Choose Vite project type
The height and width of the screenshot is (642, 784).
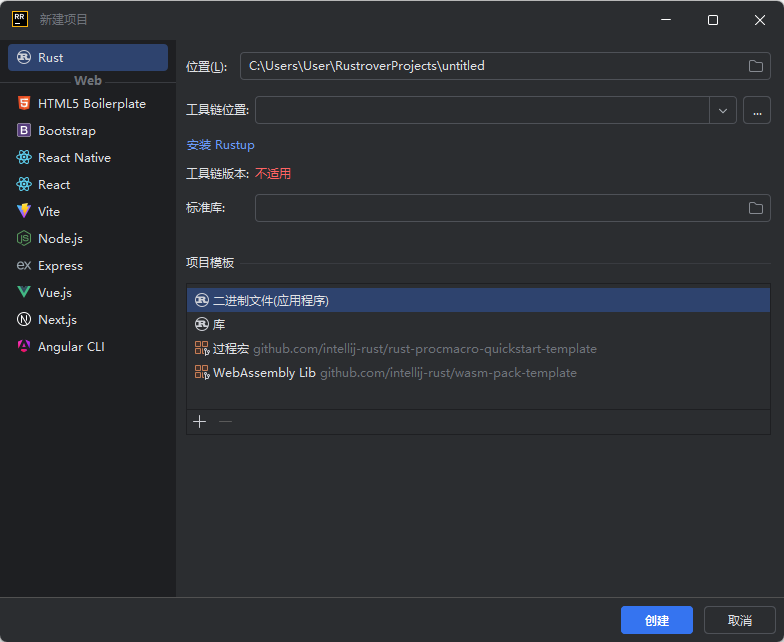(x=88, y=212)
